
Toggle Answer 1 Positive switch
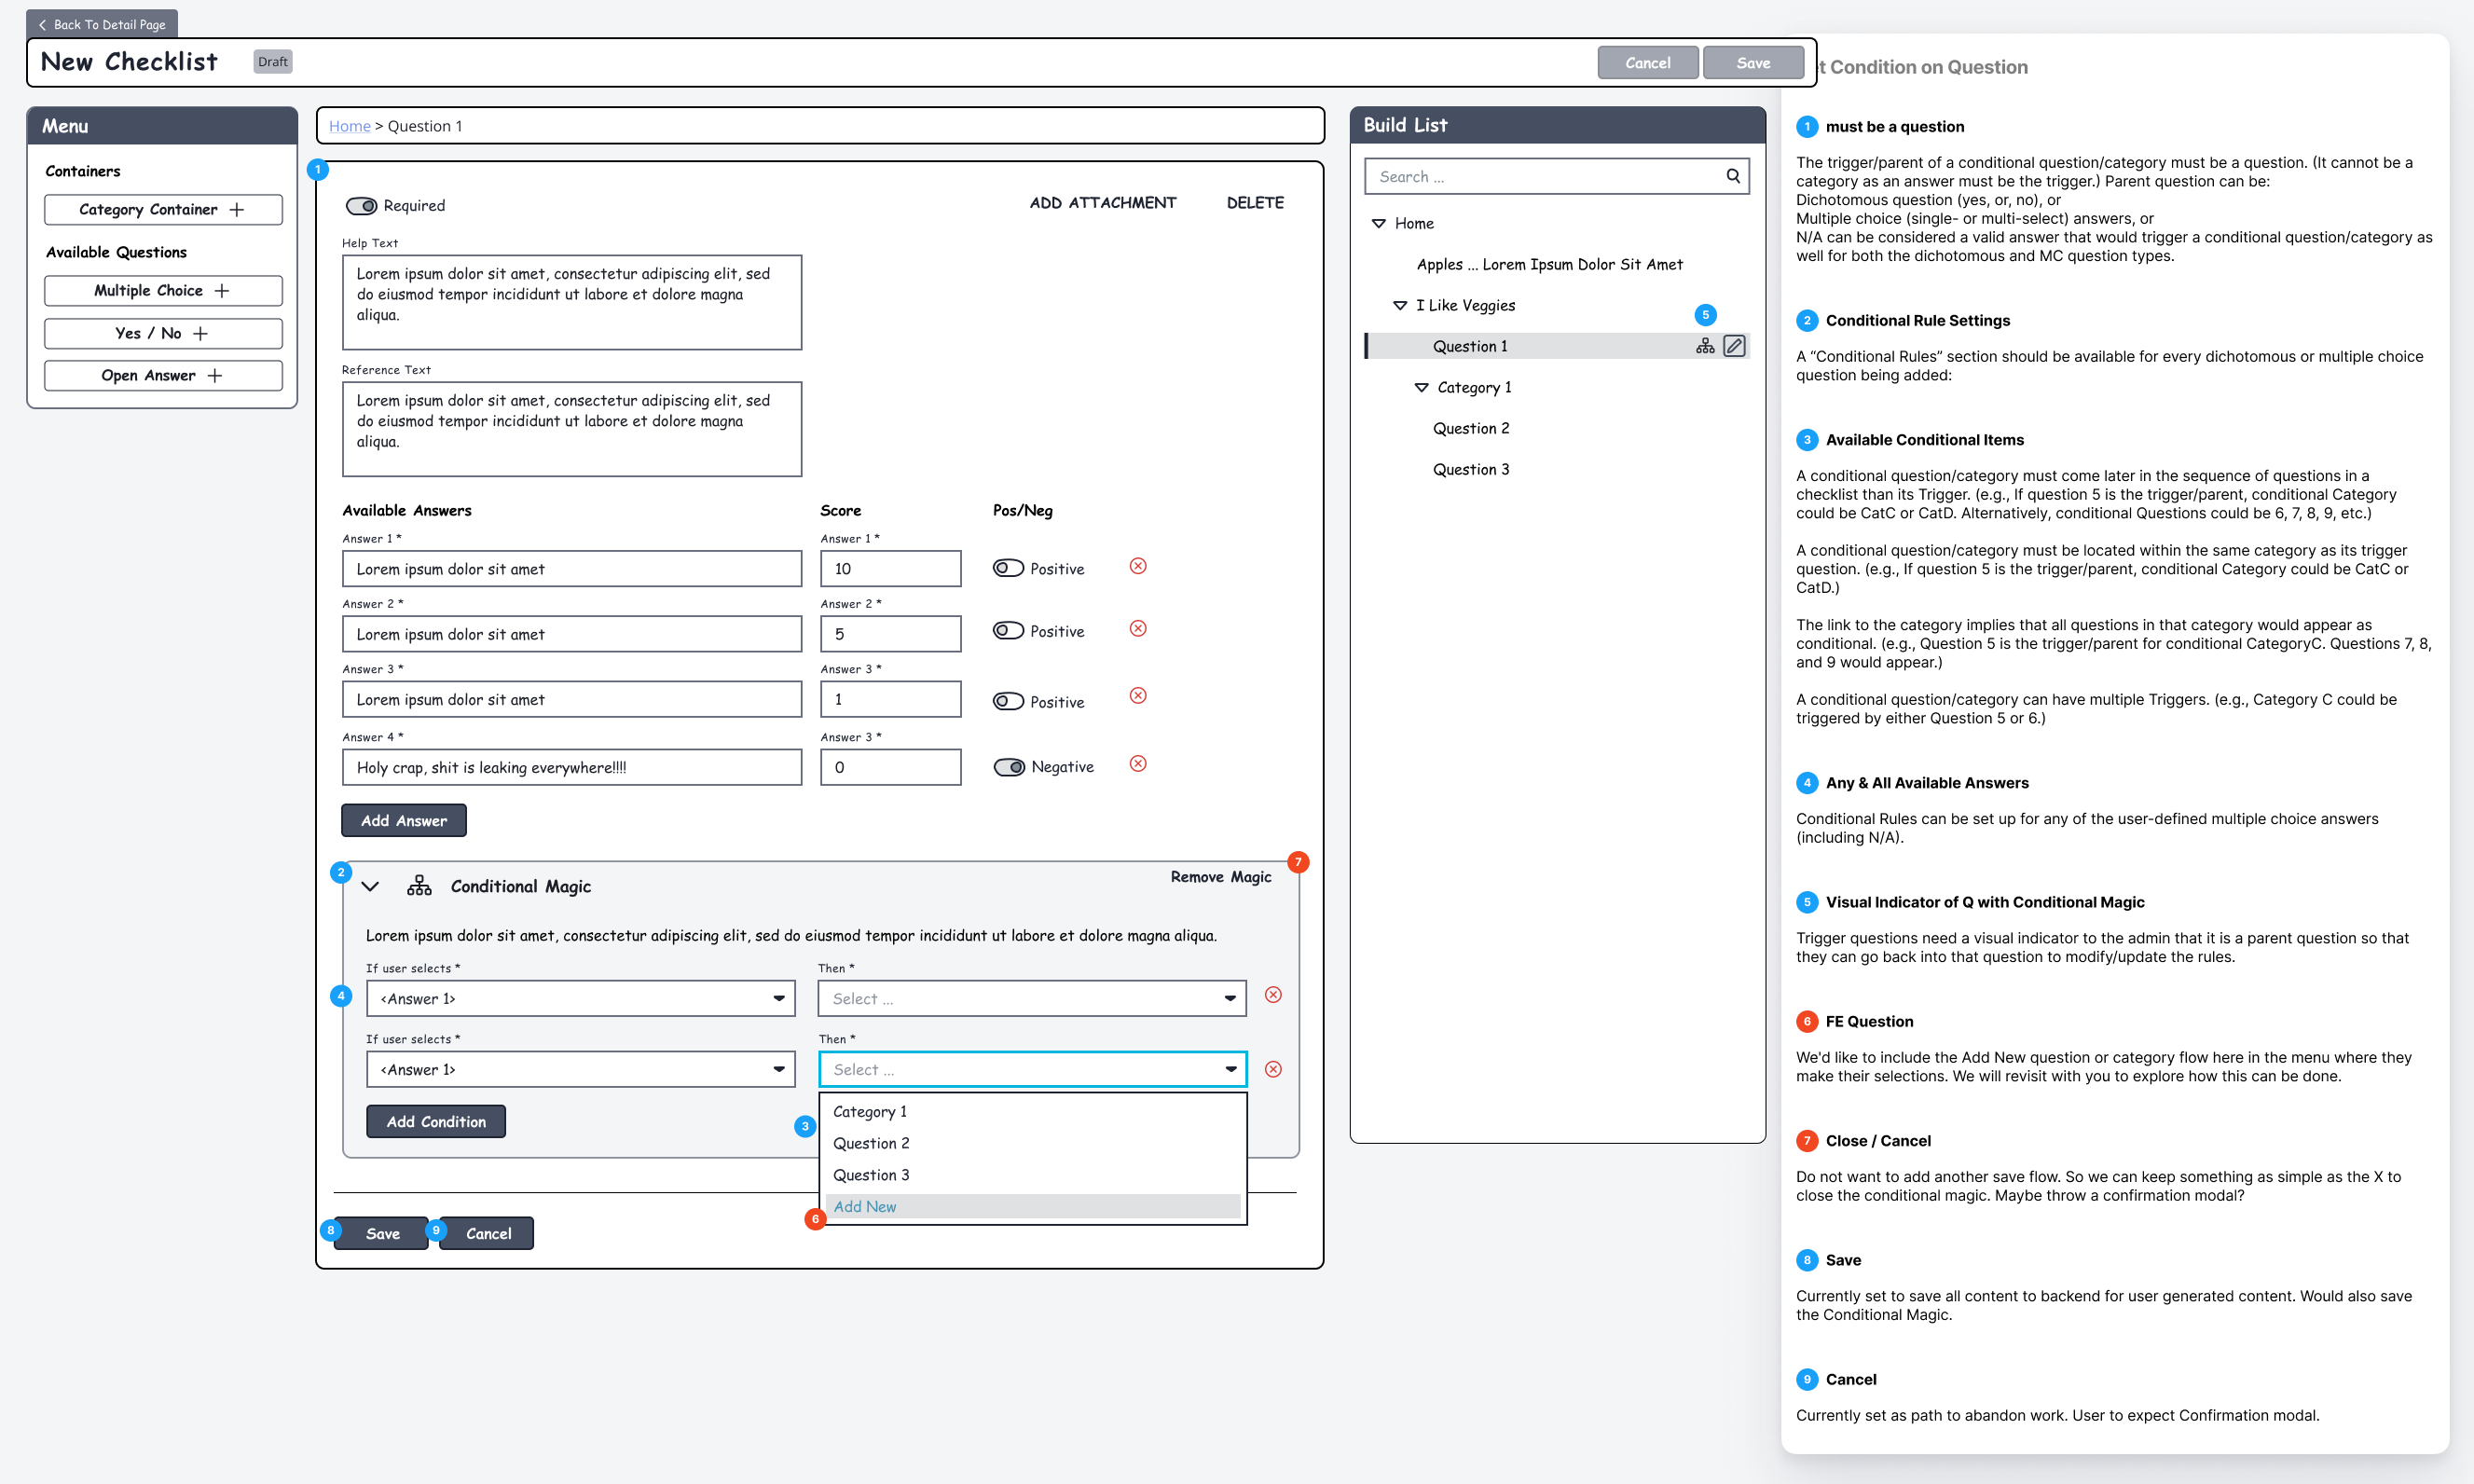[x=1008, y=568]
